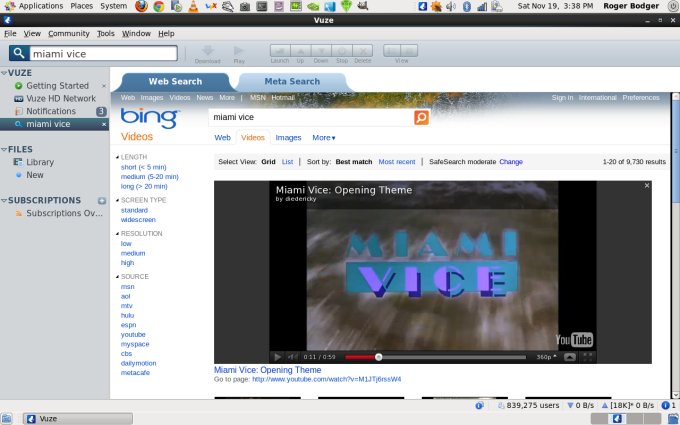Image resolution: width=680 pixels, height=425 pixels.
Task: Open Getting Started in the sidebar
Action: click(x=57, y=86)
